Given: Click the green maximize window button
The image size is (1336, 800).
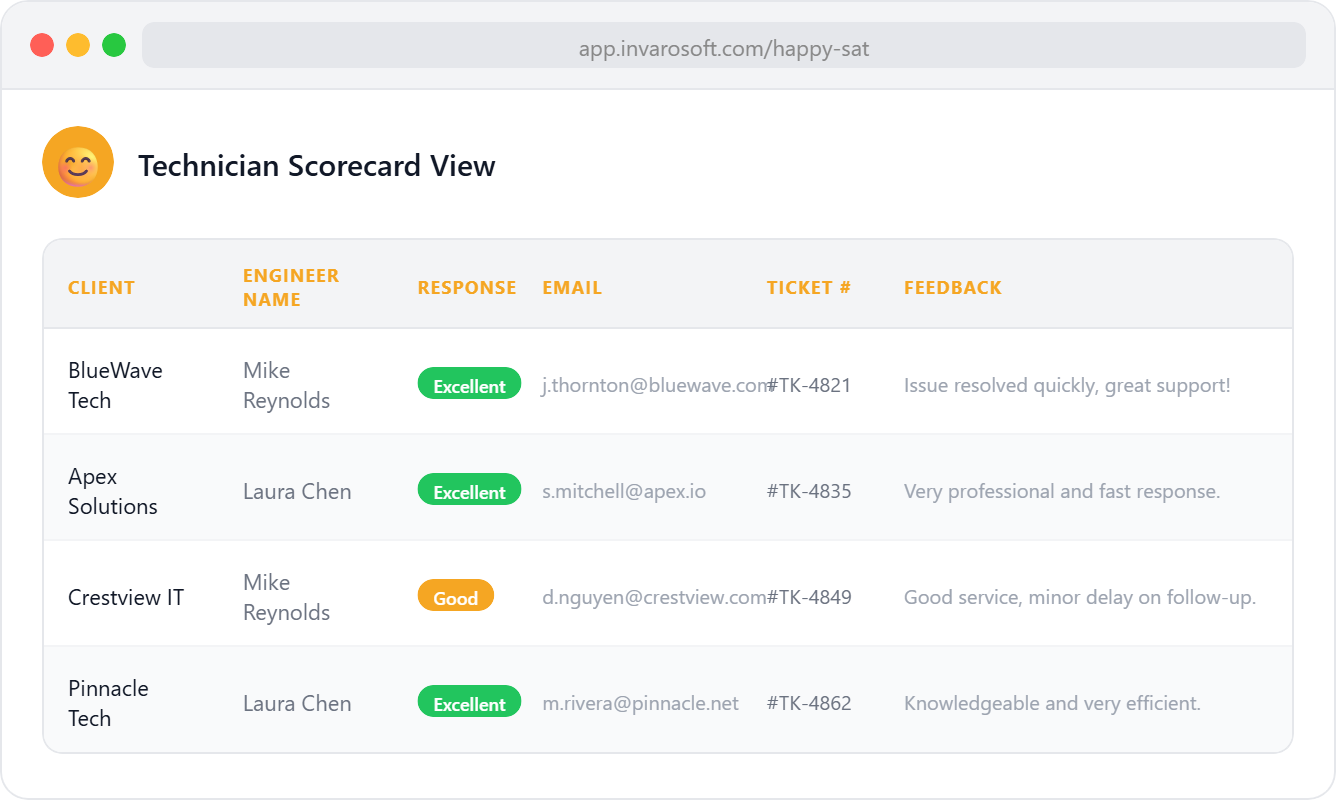Looking at the screenshot, I should pyautogui.click(x=114, y=45).
